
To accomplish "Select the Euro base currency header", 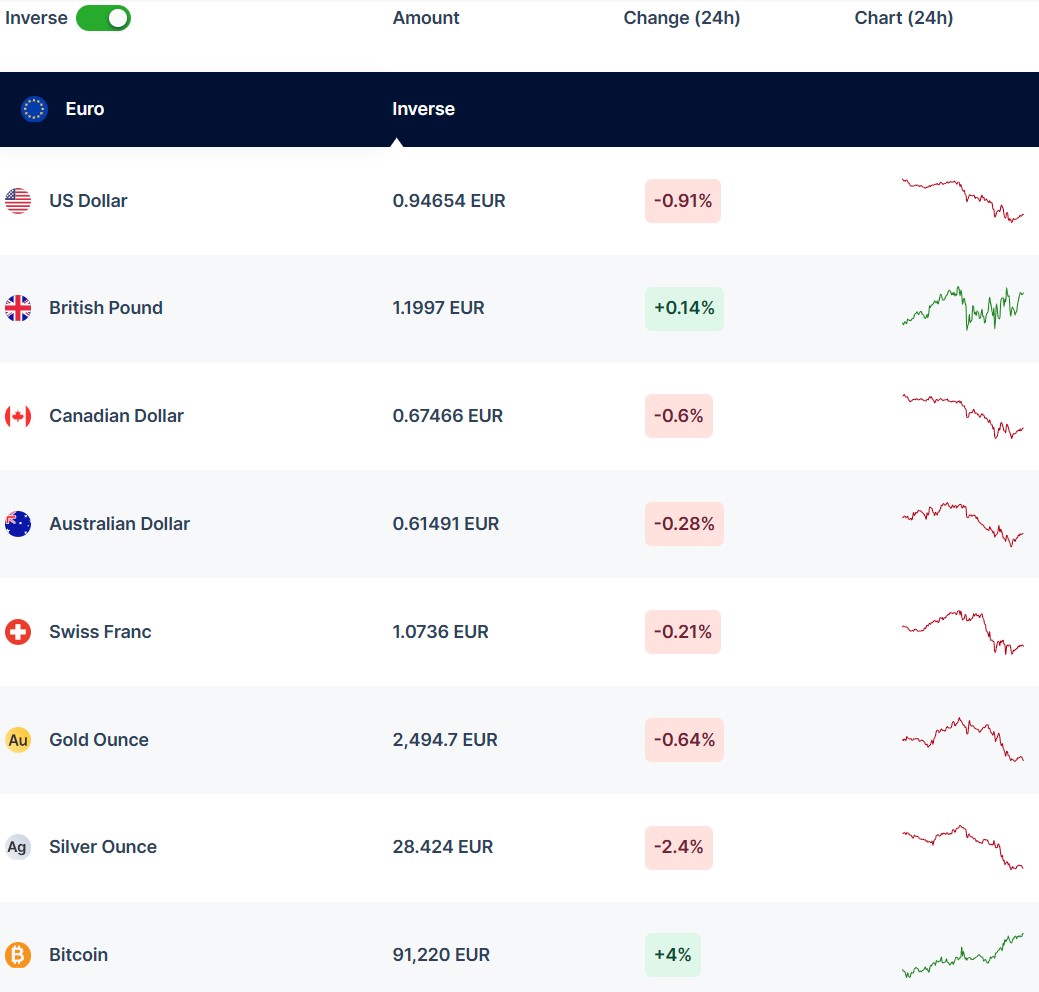I will tap(85, 109).
